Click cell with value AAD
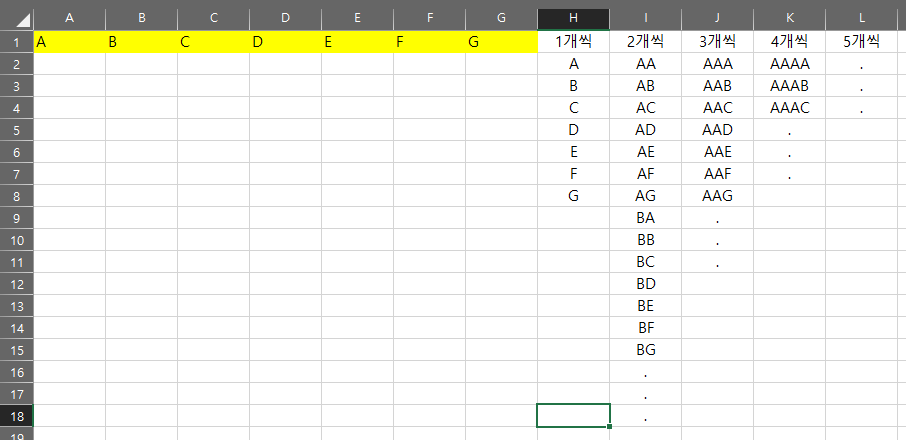Viewport: 906px width, 440px height. (717, 130)
